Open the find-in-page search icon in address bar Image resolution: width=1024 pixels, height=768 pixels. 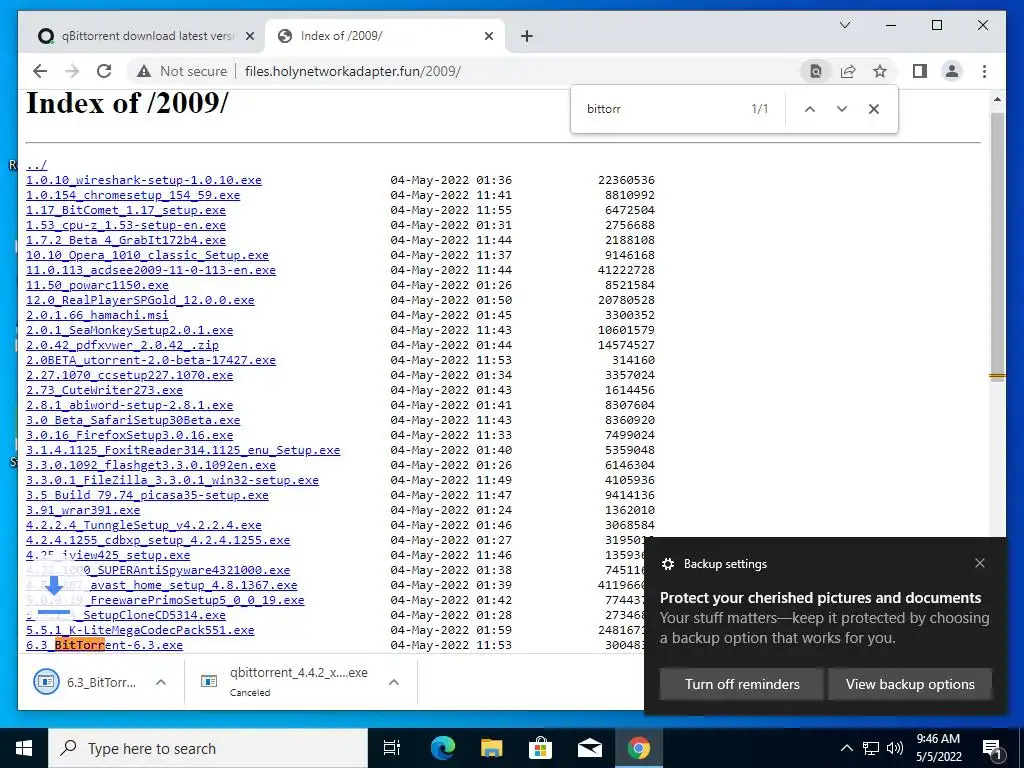815,71
